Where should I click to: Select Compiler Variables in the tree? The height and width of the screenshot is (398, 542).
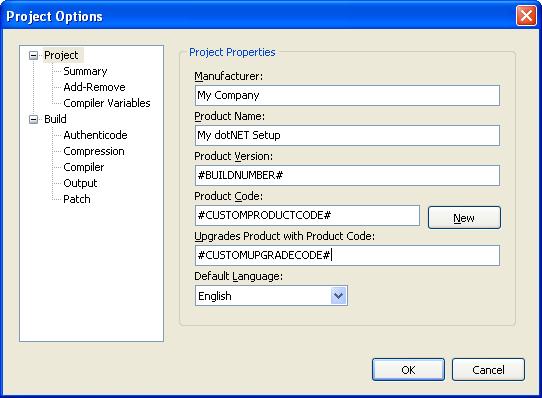click(107, 103)
